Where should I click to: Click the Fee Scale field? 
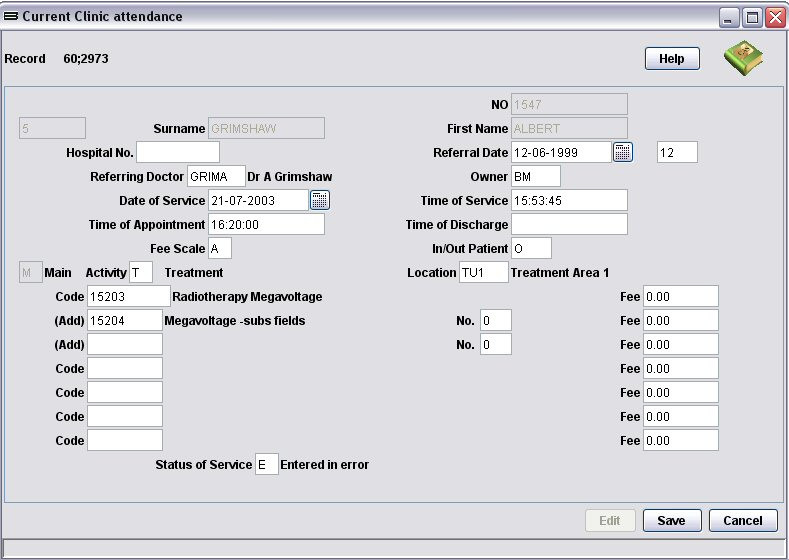tap(219, 248)
